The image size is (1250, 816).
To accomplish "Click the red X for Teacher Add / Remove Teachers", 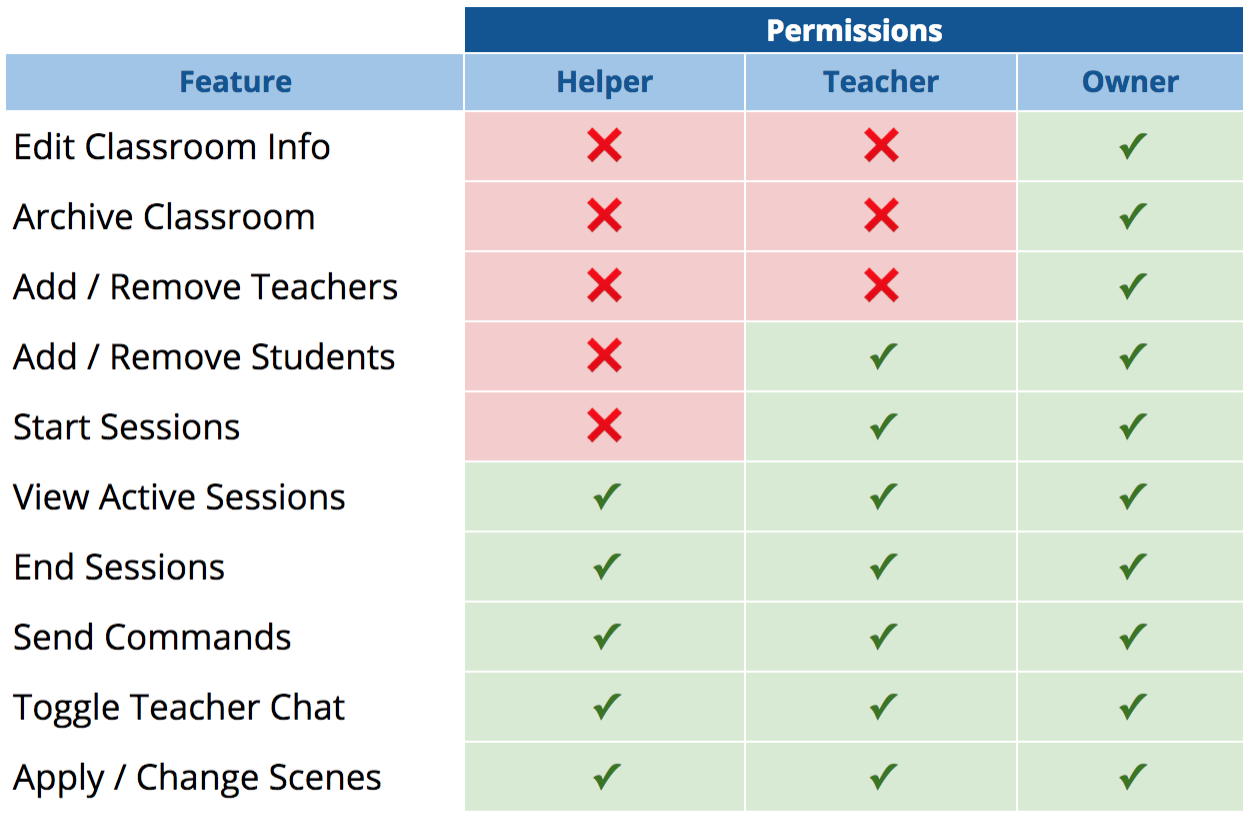I will tap(881, 287).
